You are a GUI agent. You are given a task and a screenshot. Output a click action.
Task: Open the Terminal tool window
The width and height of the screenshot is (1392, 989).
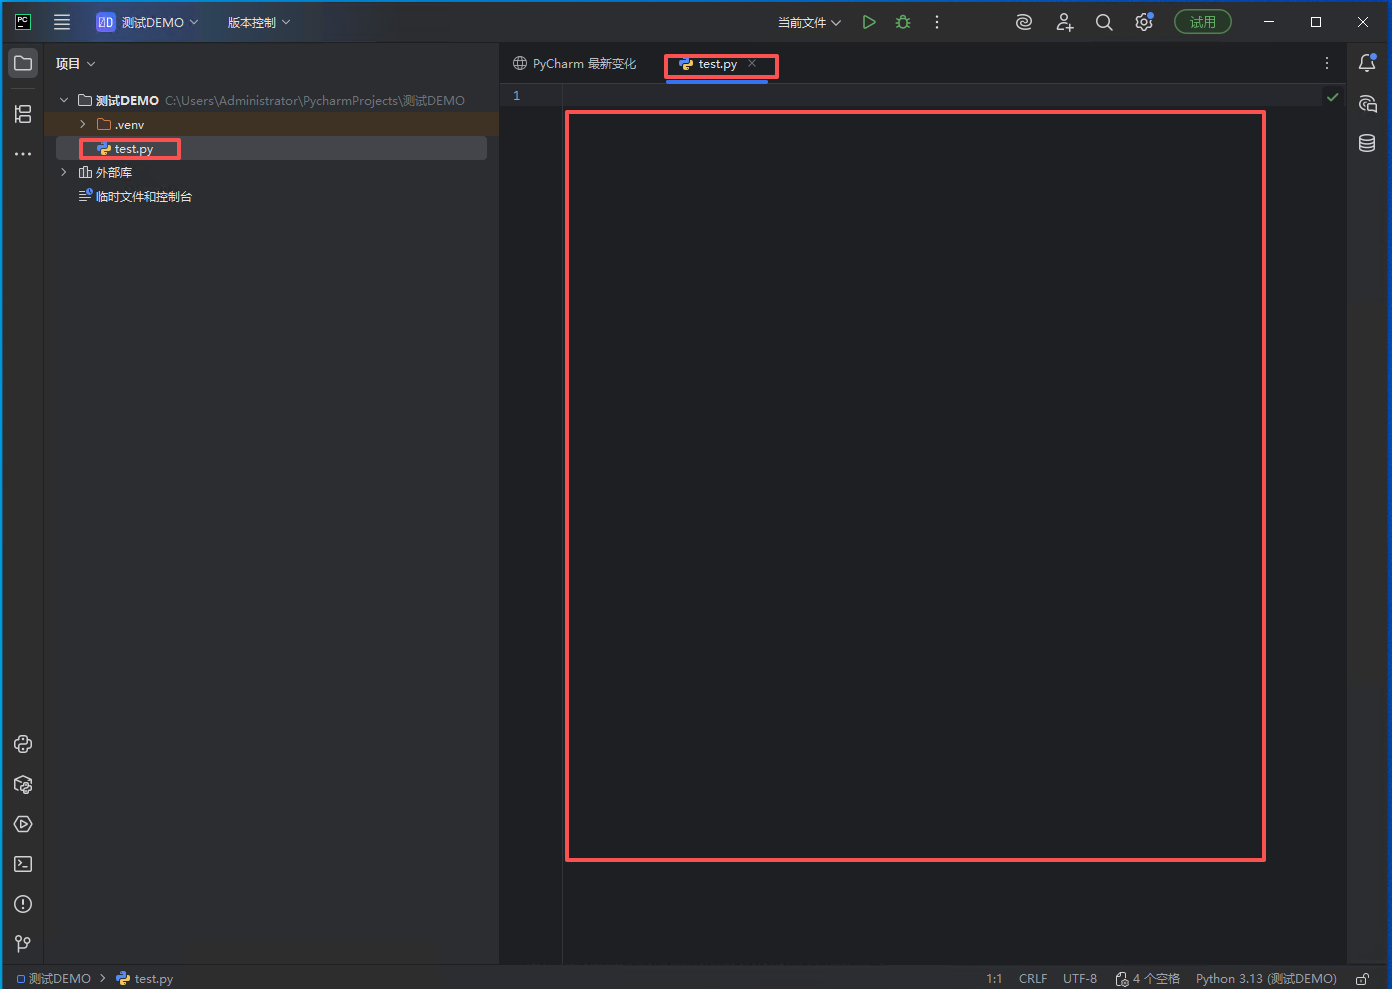(23, 864)
